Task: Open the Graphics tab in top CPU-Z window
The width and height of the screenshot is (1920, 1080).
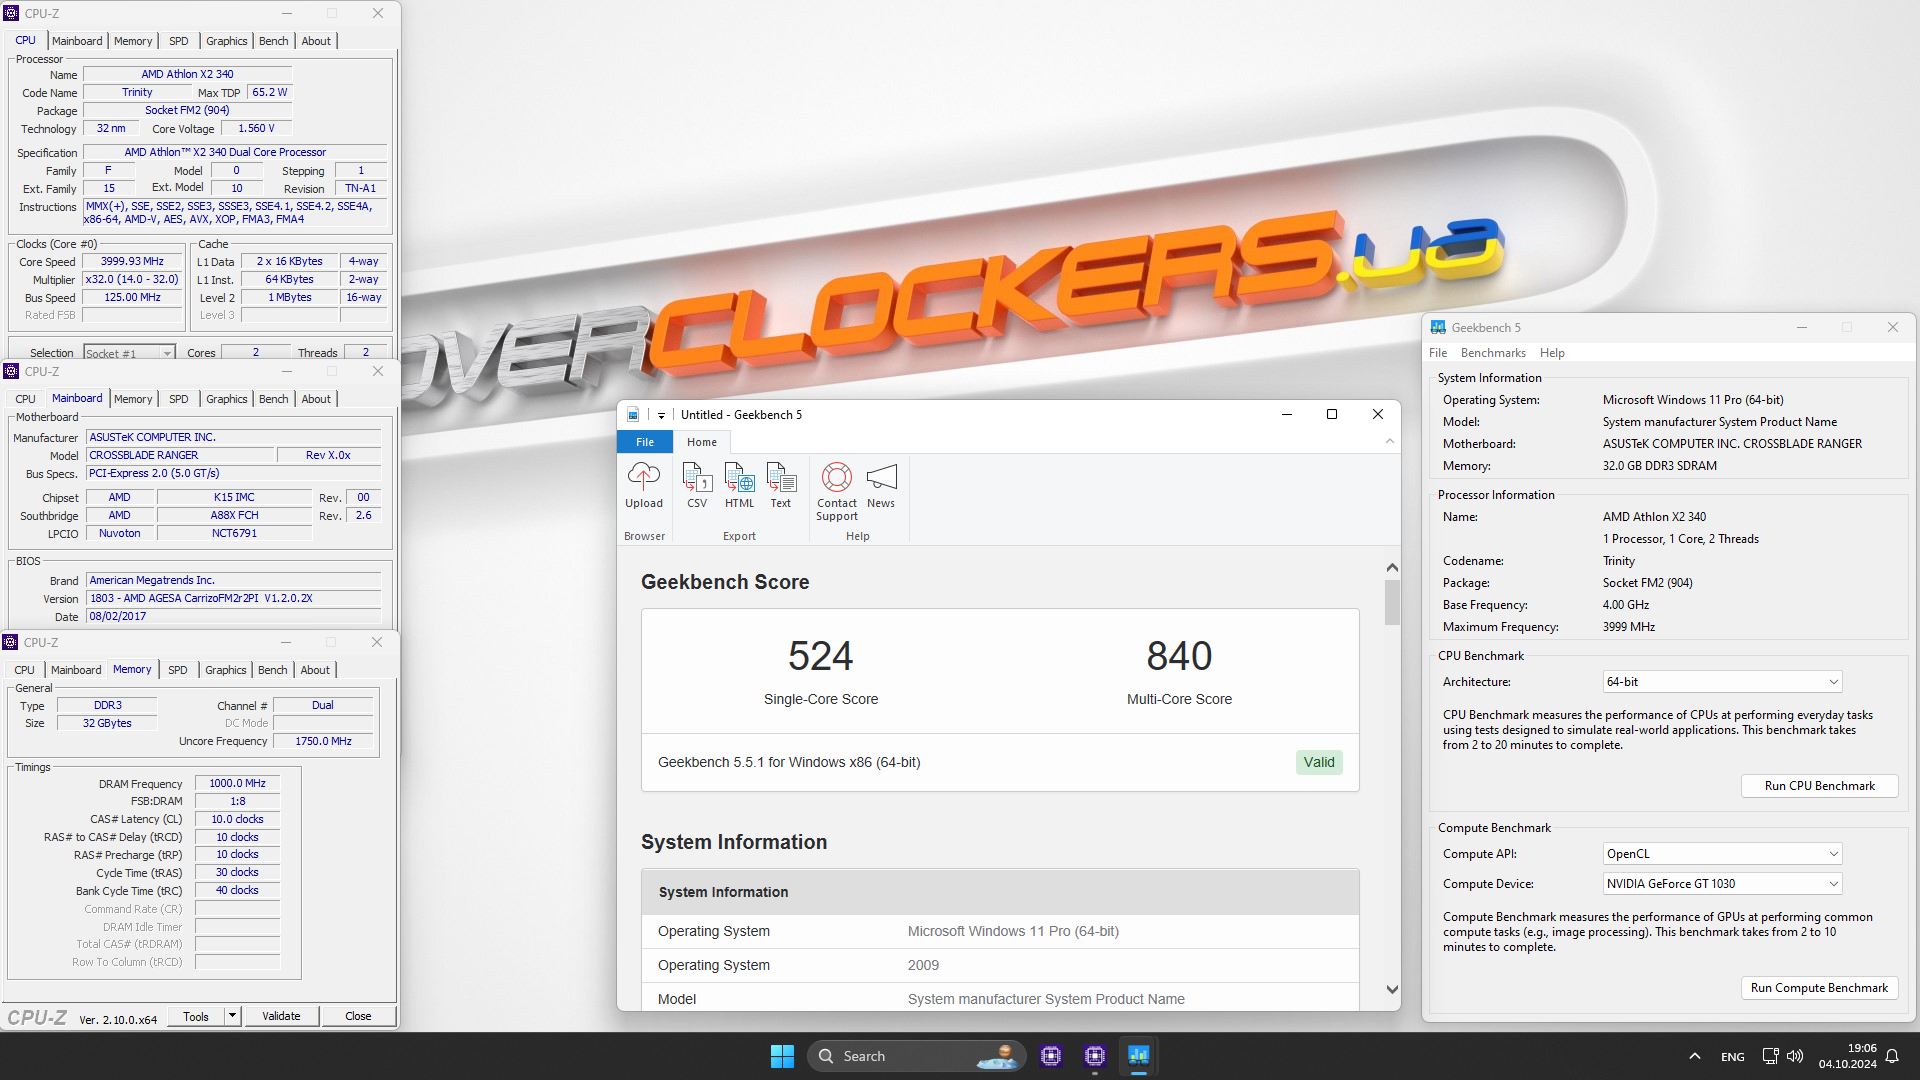Action: tap(227, 41)
